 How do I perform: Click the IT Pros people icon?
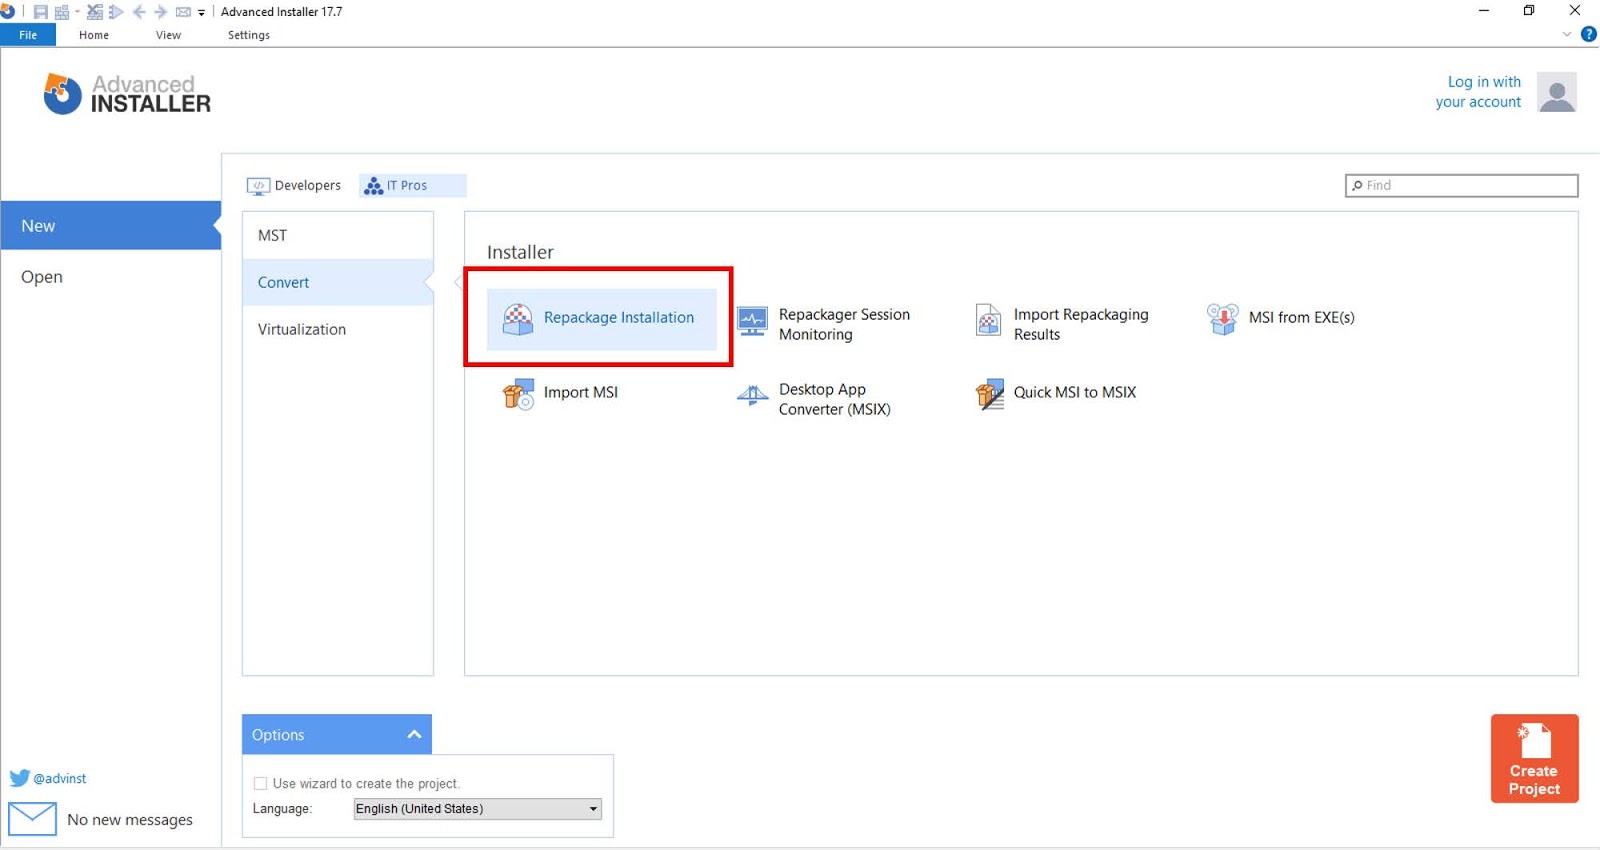(374, 186)
